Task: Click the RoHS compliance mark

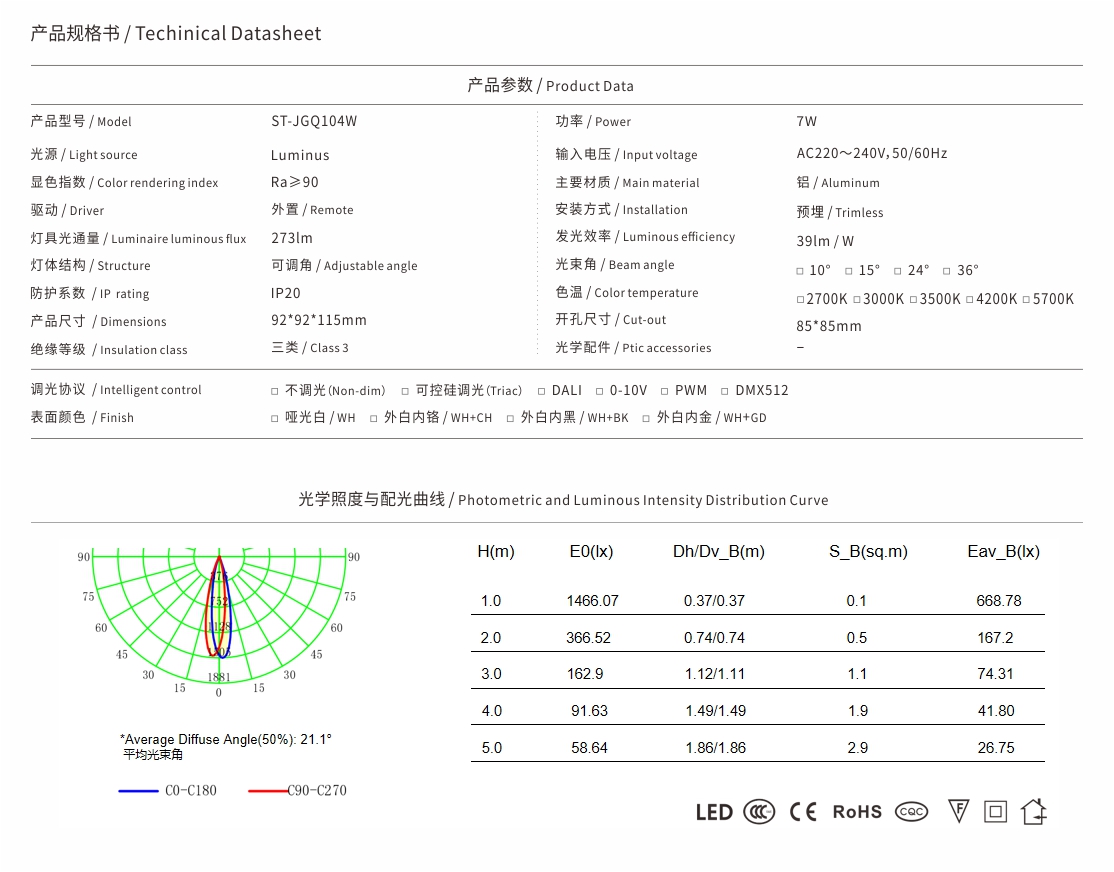Action: point(857,812)
